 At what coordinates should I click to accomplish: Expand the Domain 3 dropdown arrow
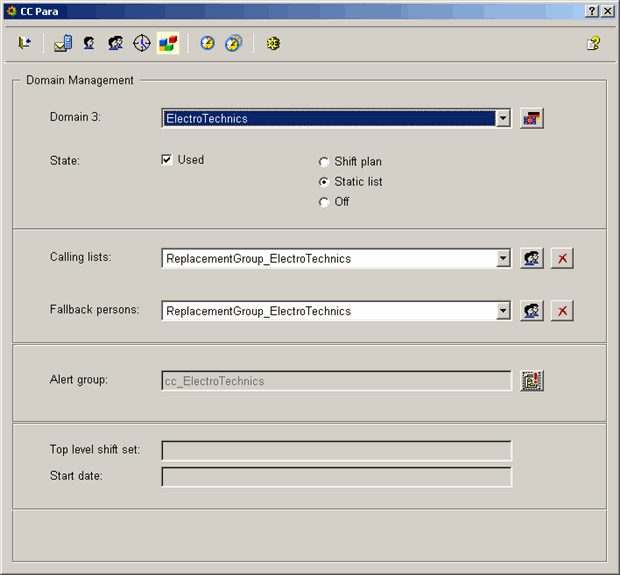point(503,118)
